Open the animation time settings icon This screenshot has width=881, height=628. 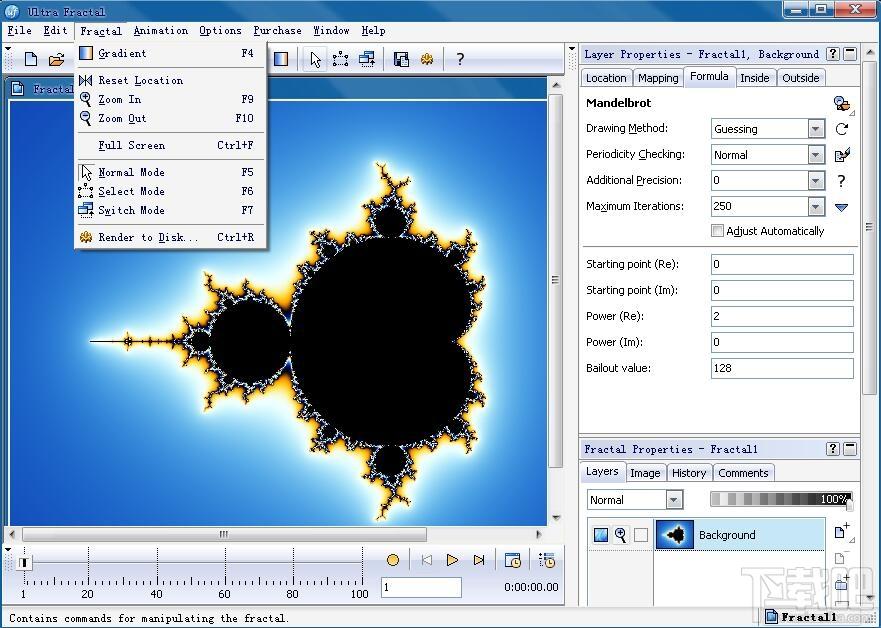512,560
